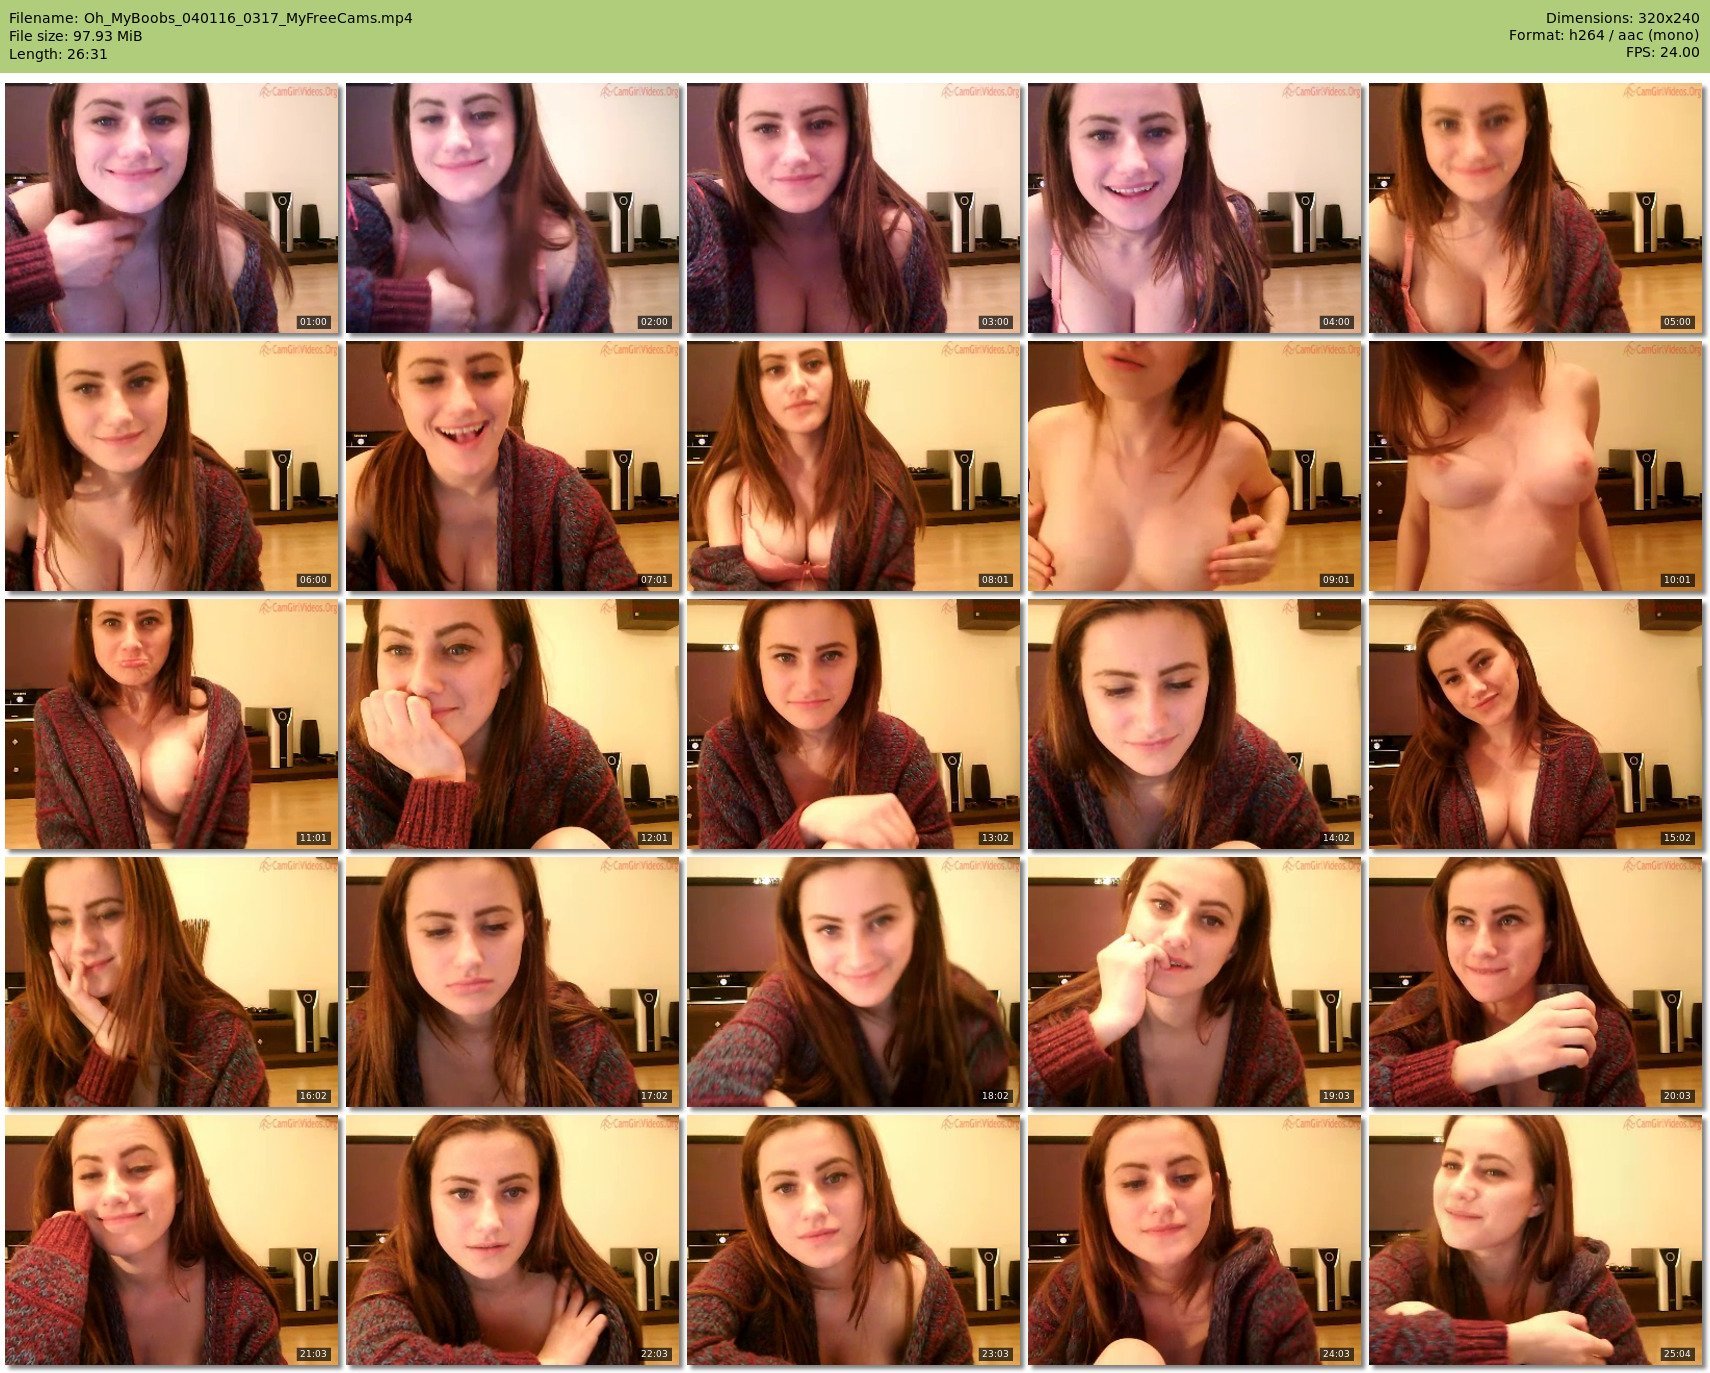Click the thumbnail stamped 17:02
Screen dimensions: 1710x1373
(x=513, y=982)
